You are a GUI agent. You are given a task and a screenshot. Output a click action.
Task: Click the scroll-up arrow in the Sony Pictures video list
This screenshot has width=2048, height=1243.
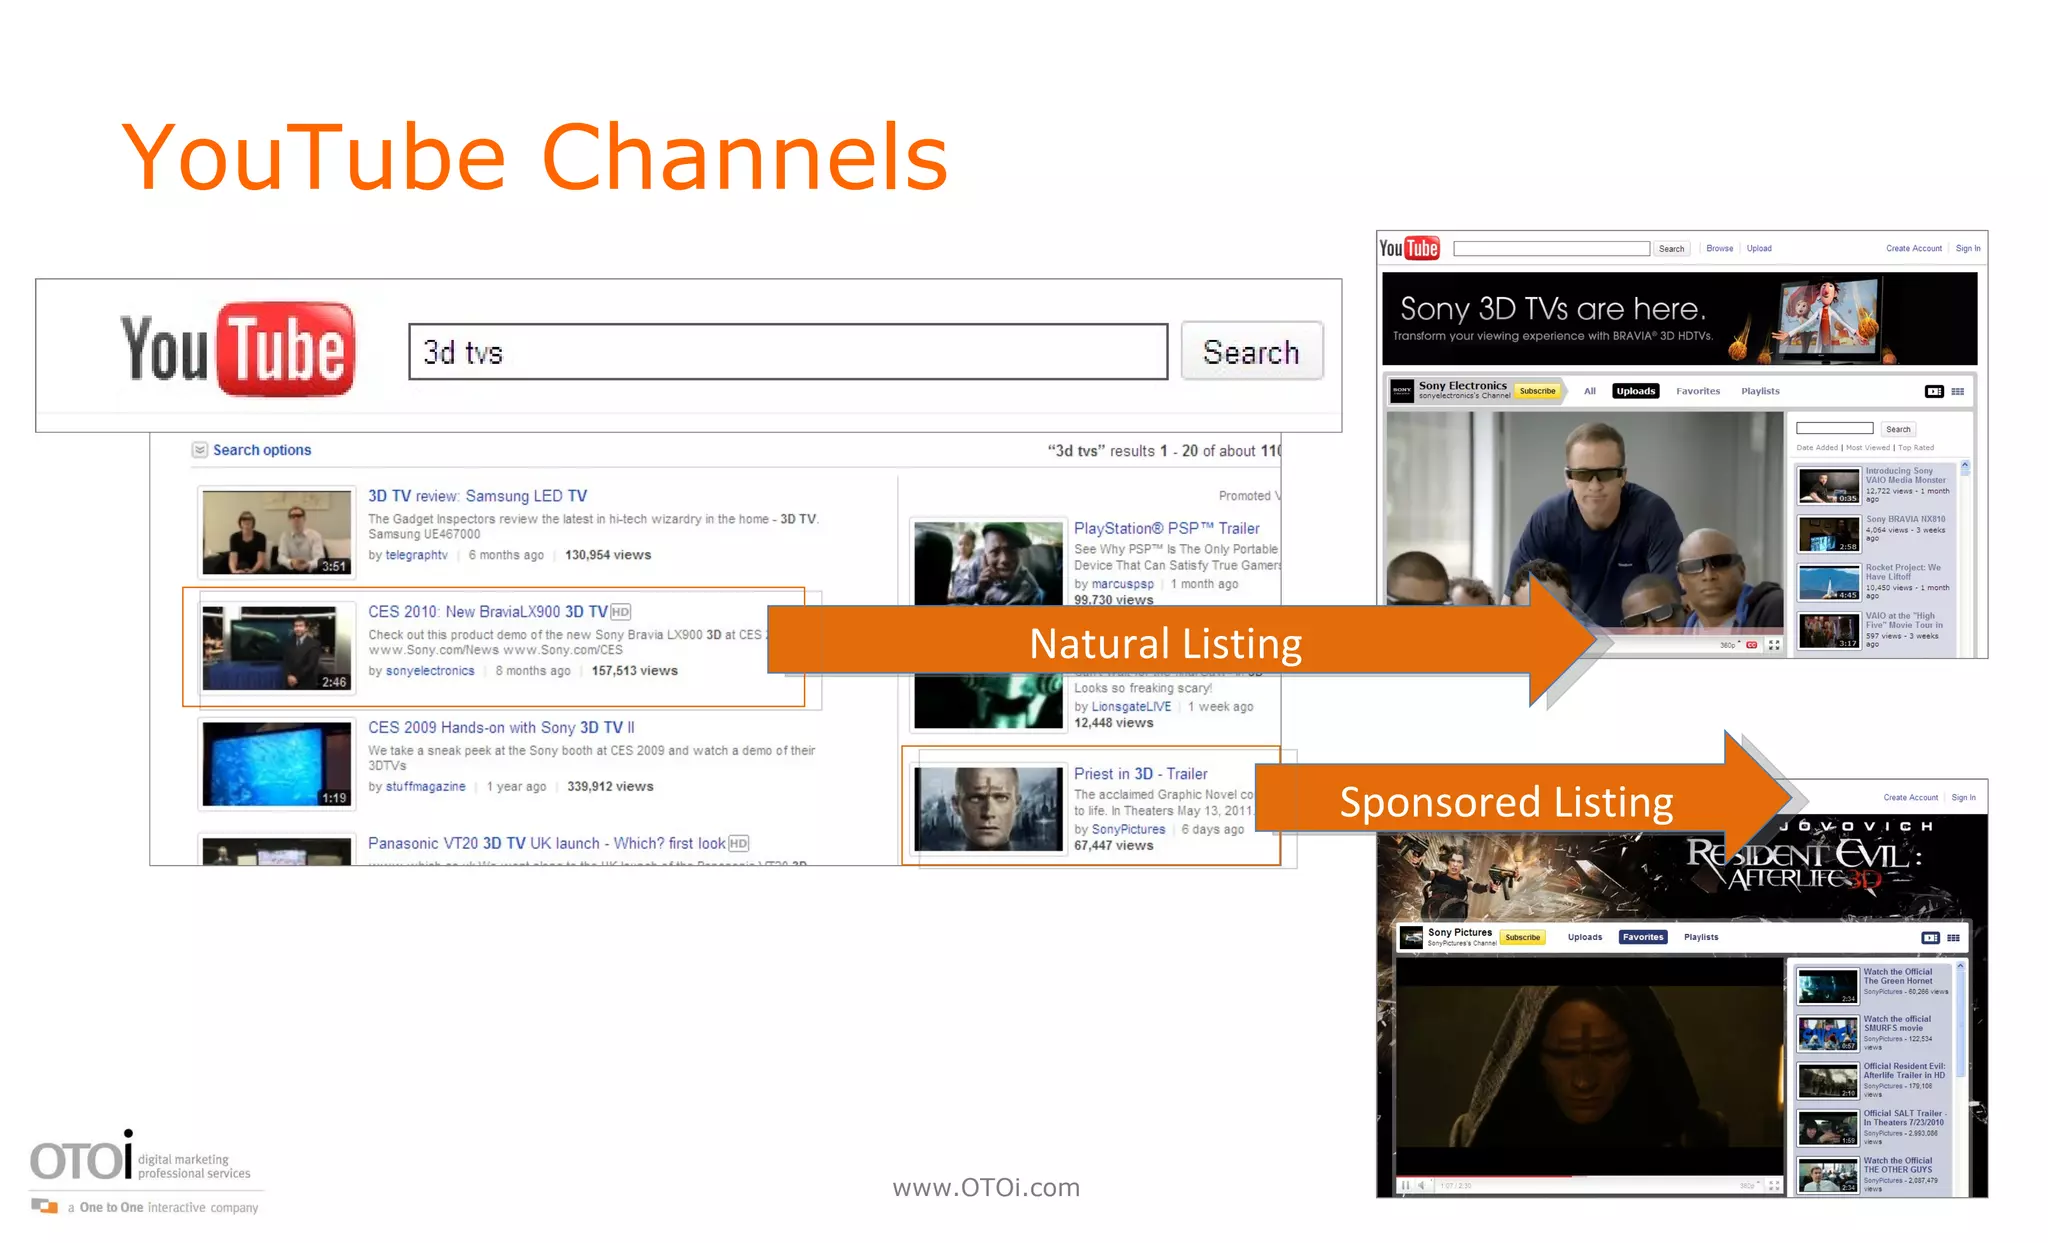point(1961,966)
